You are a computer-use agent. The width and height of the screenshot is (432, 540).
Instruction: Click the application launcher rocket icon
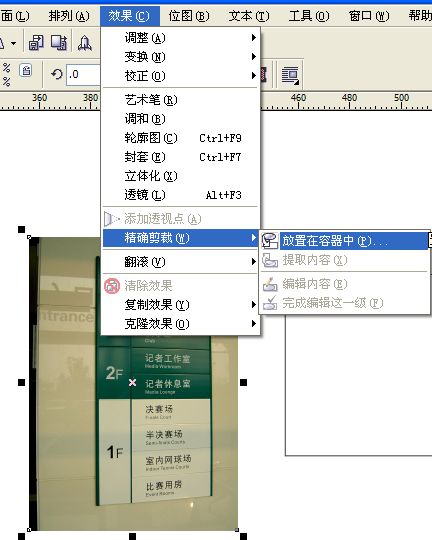85,43
